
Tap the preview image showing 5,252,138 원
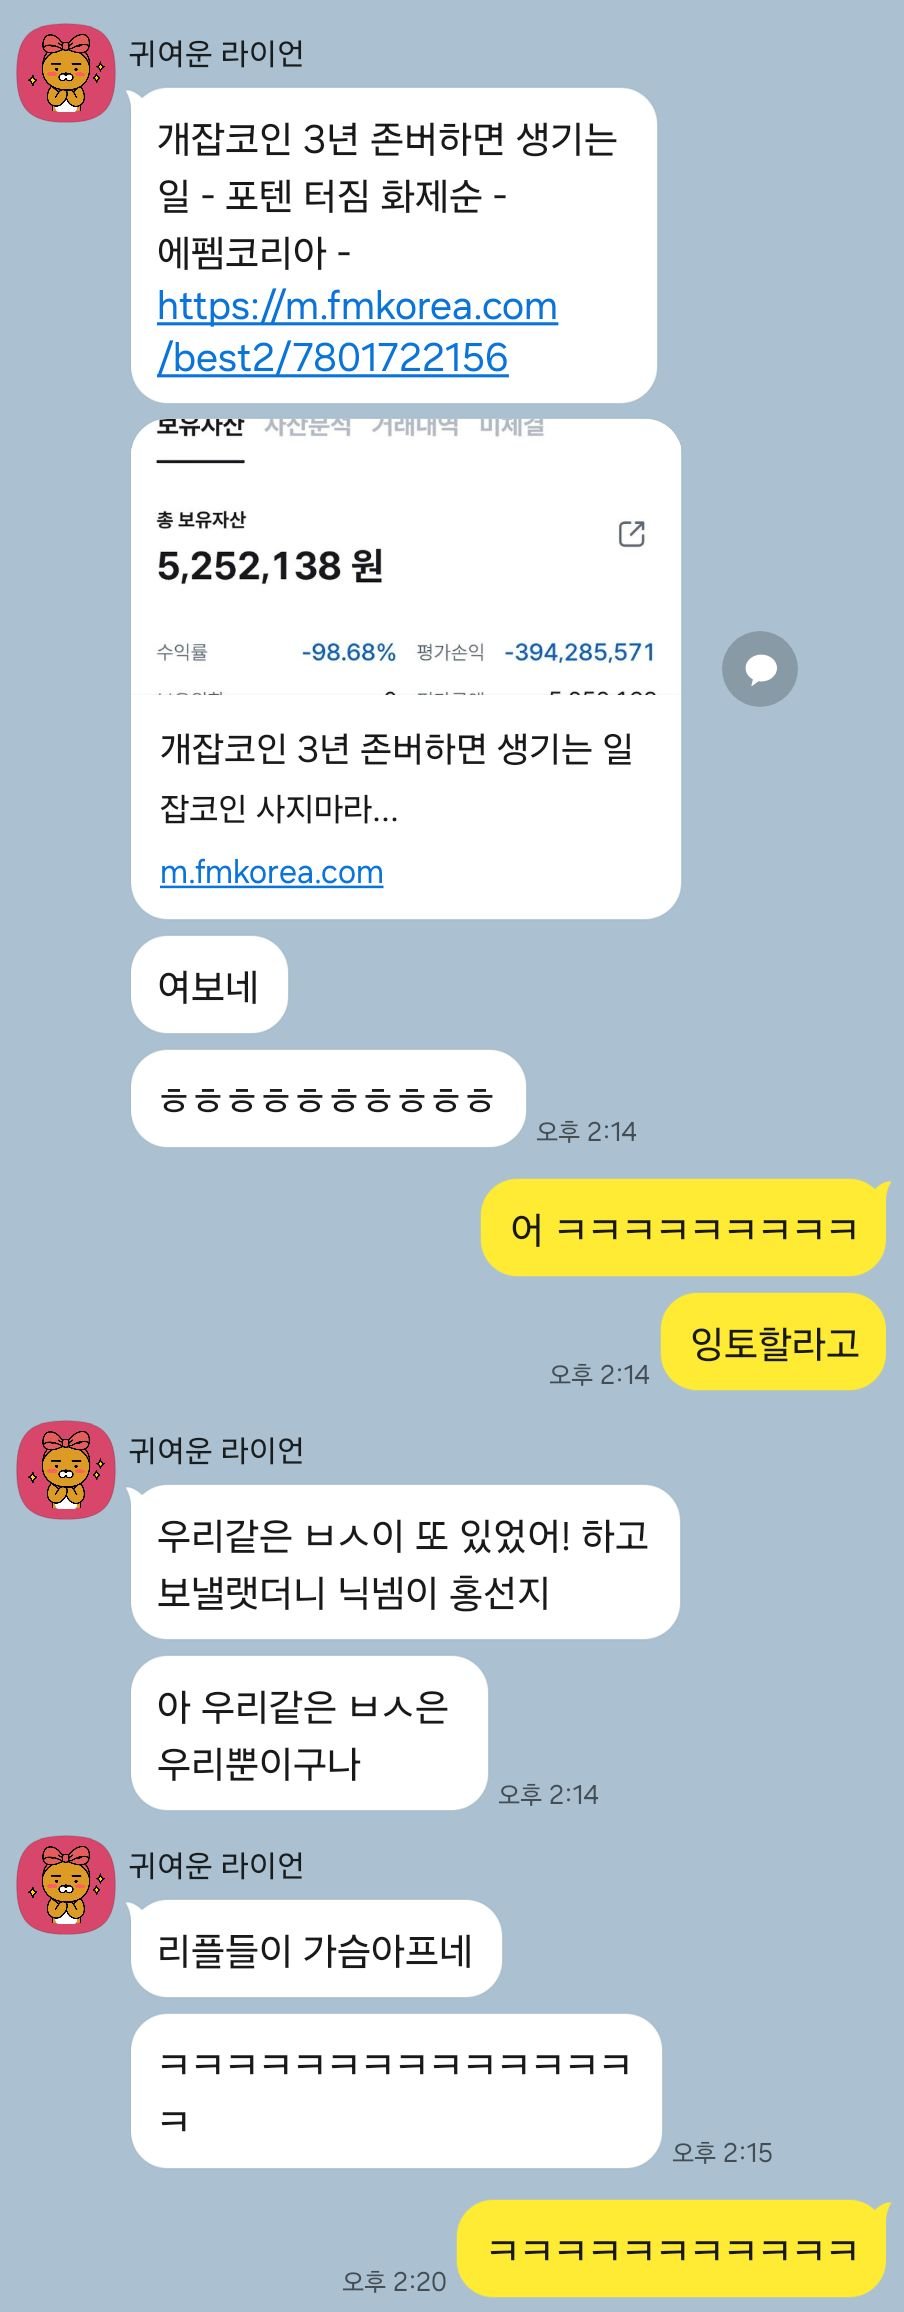click(x=406, y=557)
